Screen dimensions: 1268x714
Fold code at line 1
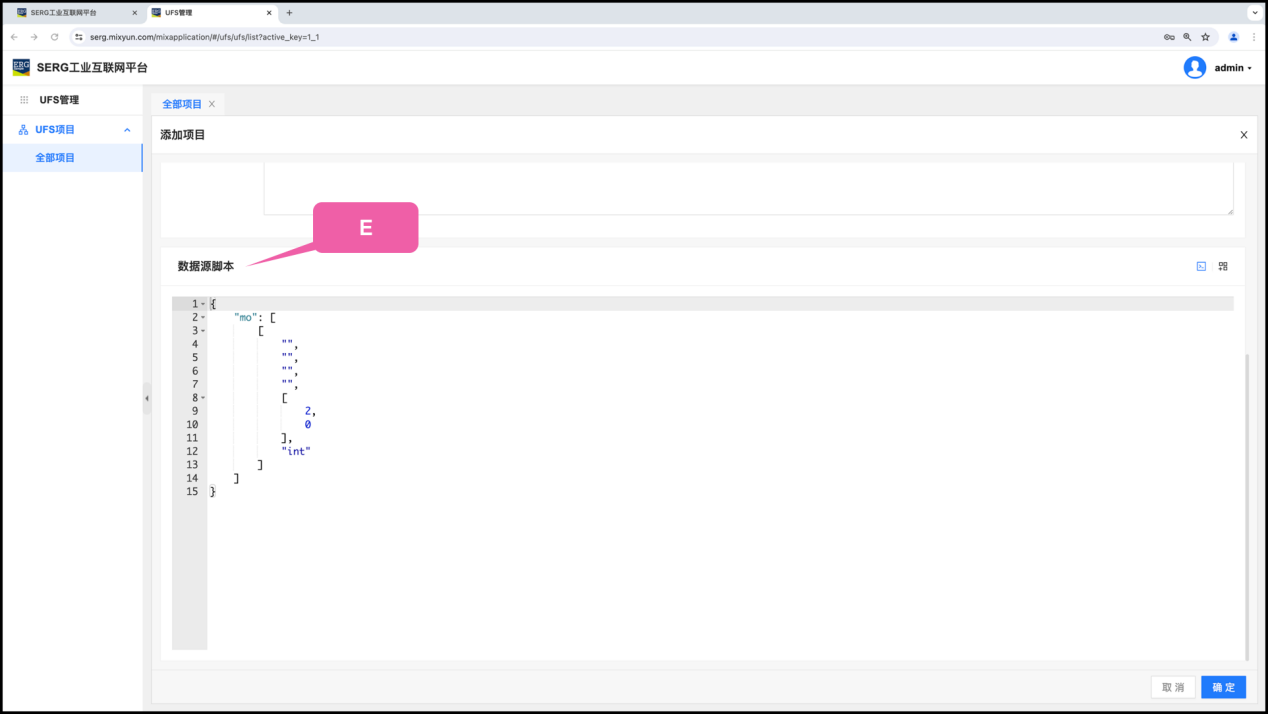[x=203, y=304]
